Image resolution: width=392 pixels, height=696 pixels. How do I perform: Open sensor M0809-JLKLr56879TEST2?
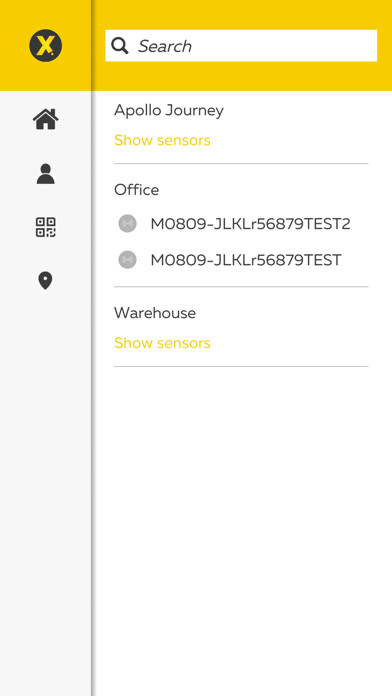click(250, 224)
